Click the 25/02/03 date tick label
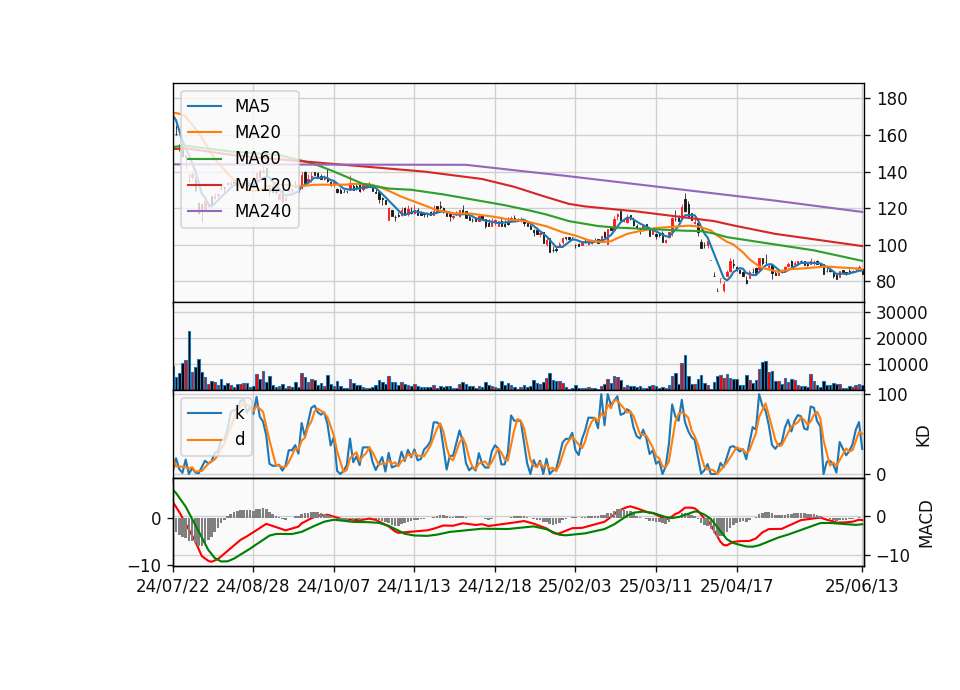This screenshot has height=690, width=960. [x=574, y=586]
